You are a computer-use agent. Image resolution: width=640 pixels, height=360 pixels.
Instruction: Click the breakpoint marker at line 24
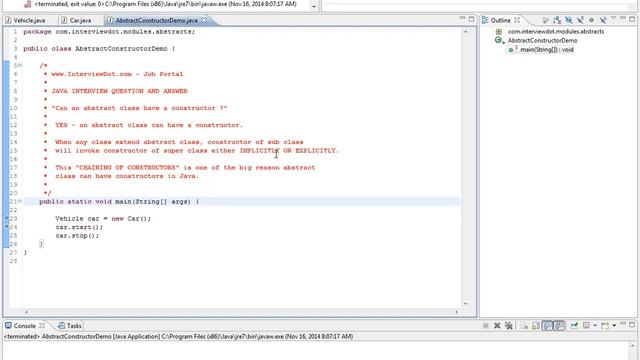tap(7, 227)
